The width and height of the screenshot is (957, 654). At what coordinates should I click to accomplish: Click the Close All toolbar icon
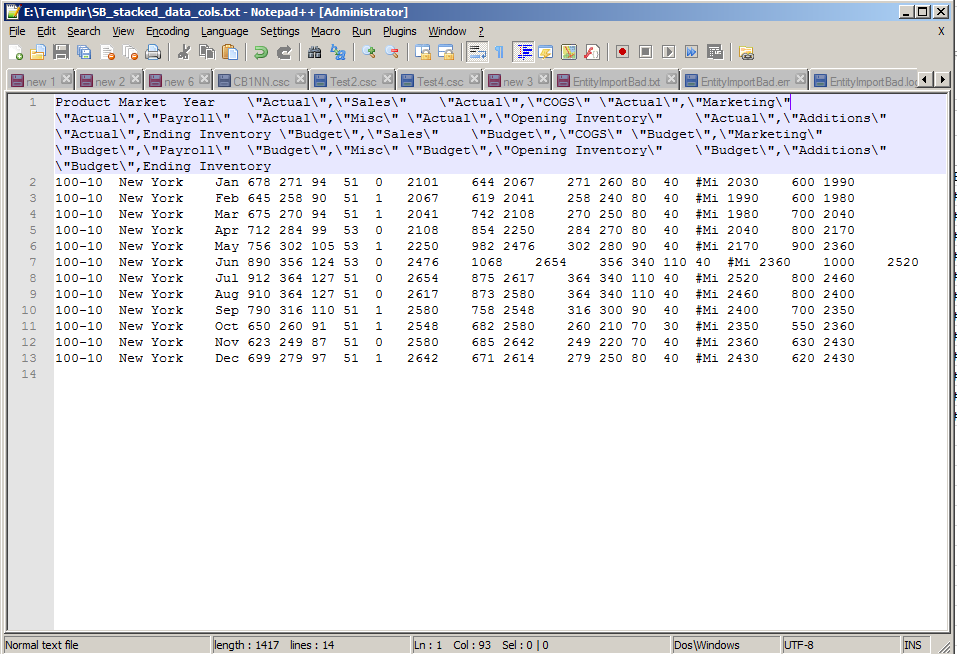[130, 53]
